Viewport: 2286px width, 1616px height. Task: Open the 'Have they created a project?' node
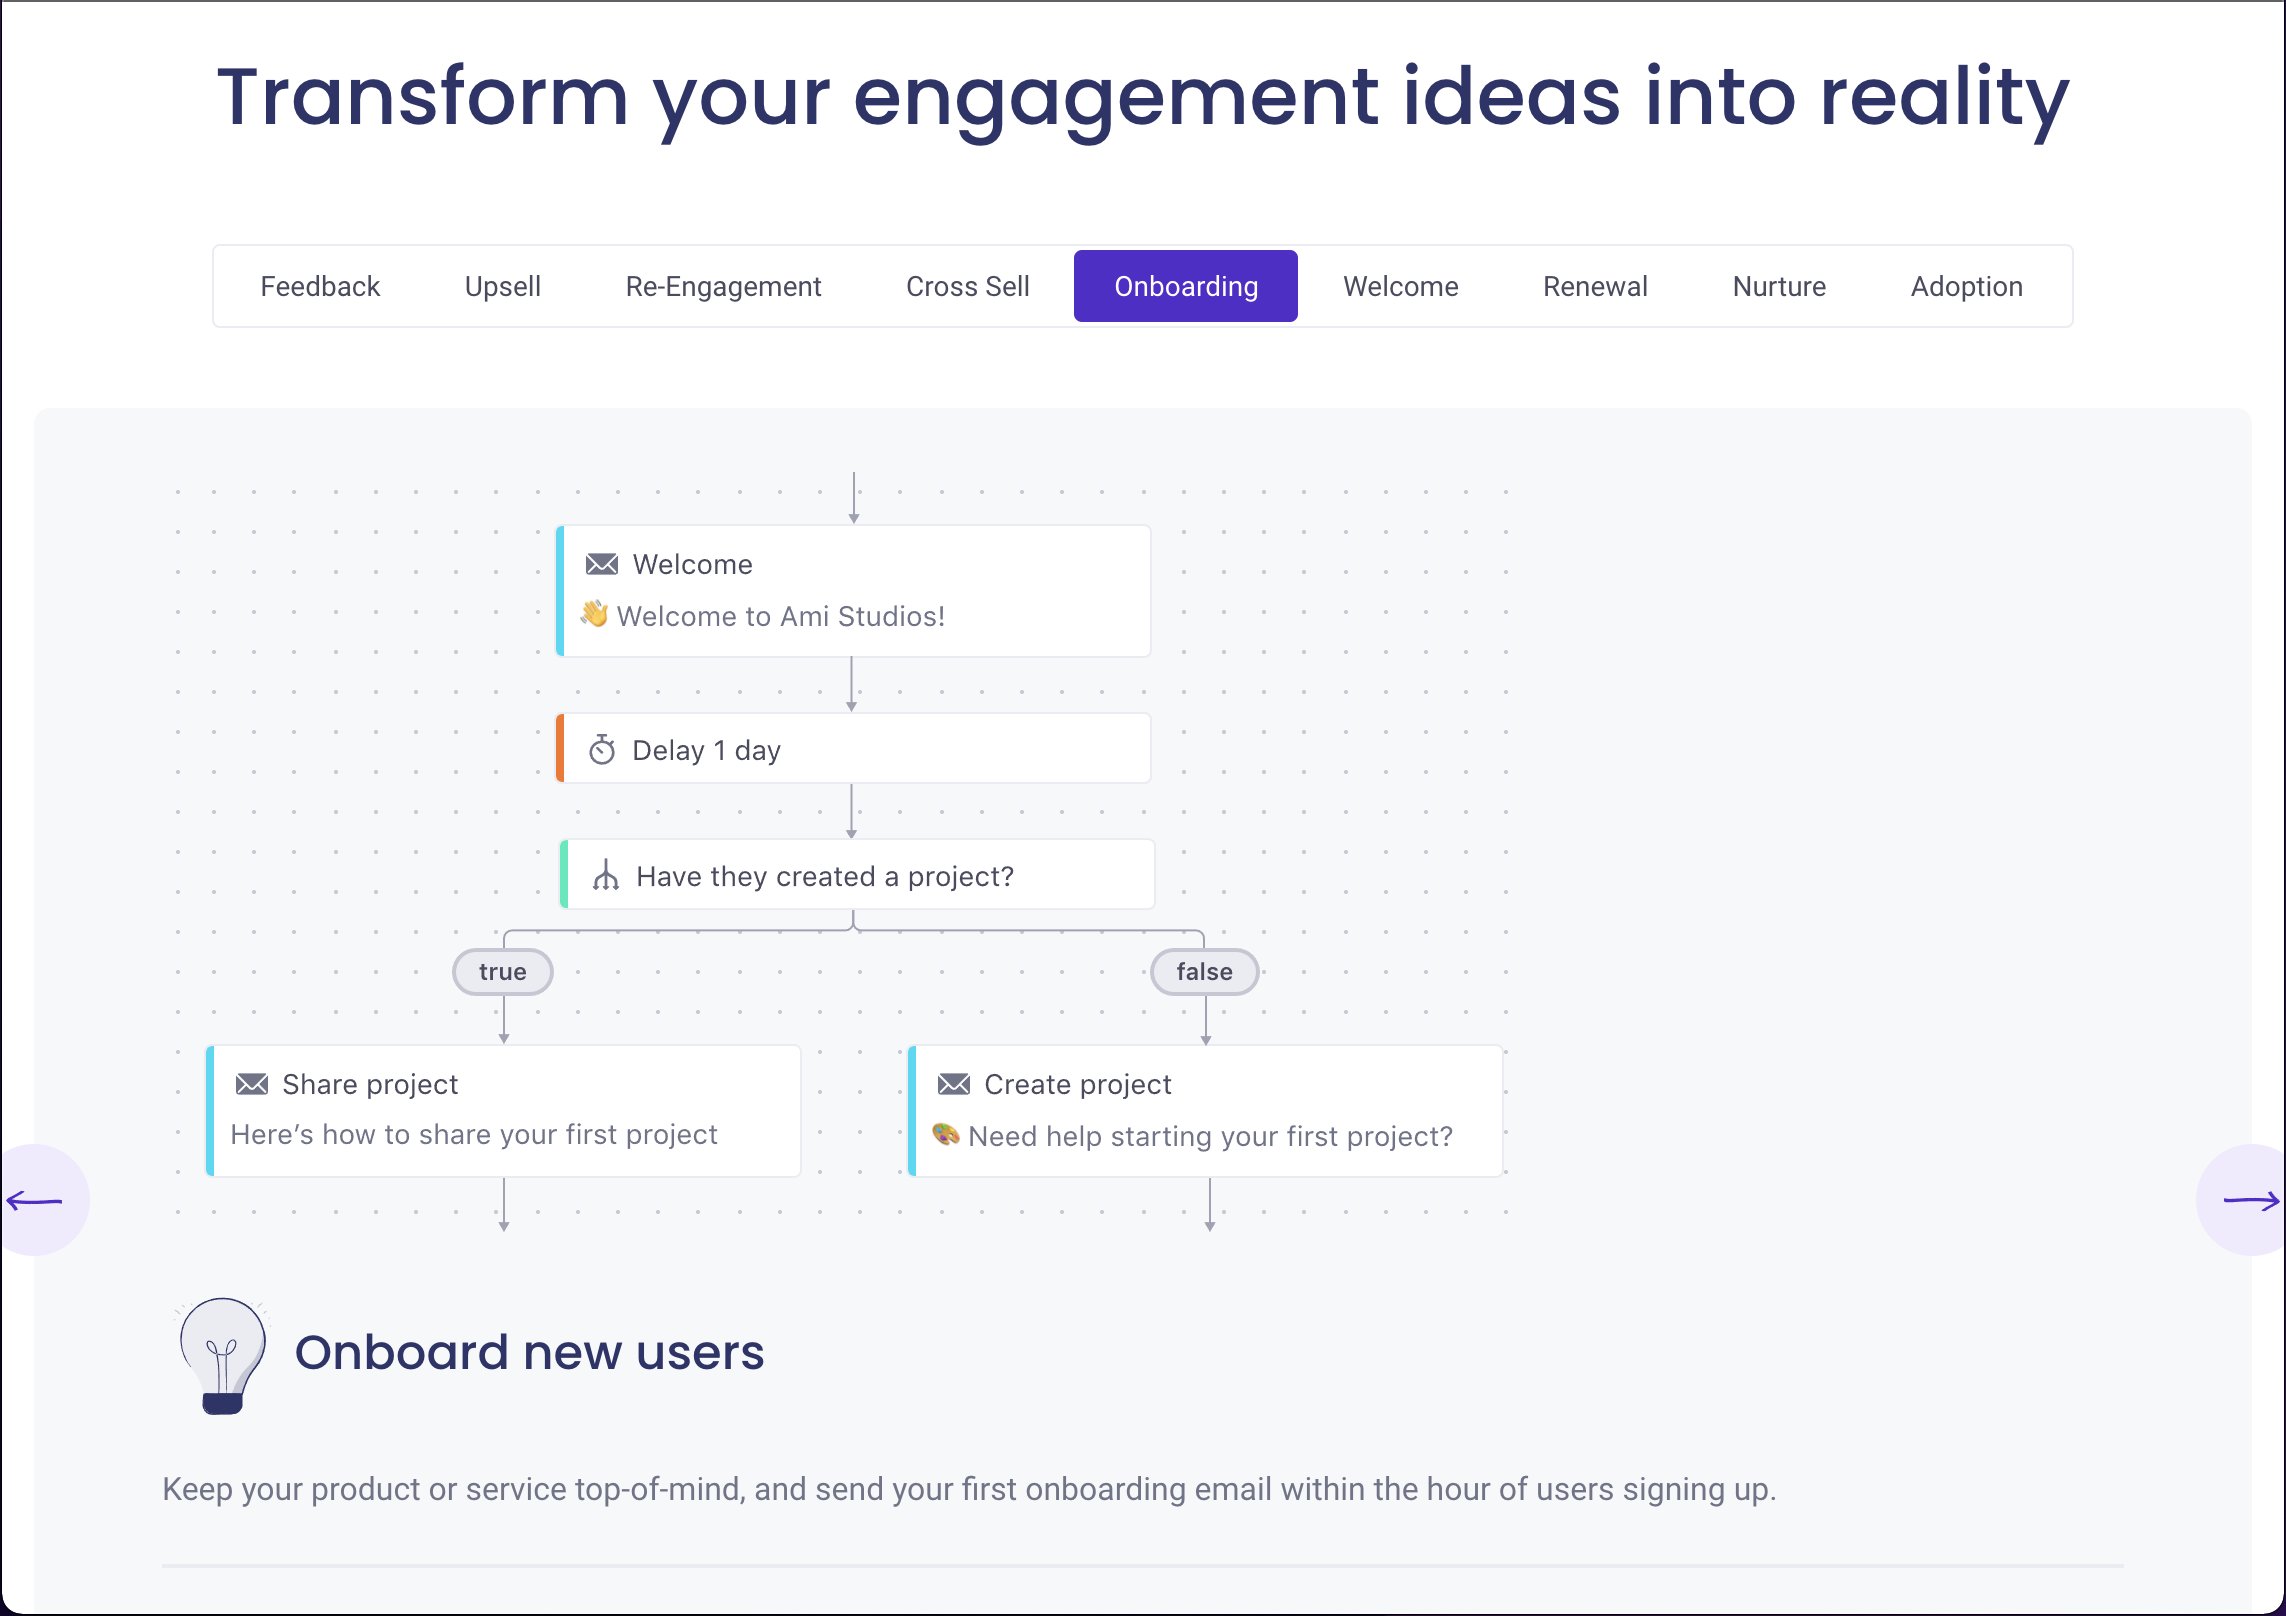tap(857, 874)
